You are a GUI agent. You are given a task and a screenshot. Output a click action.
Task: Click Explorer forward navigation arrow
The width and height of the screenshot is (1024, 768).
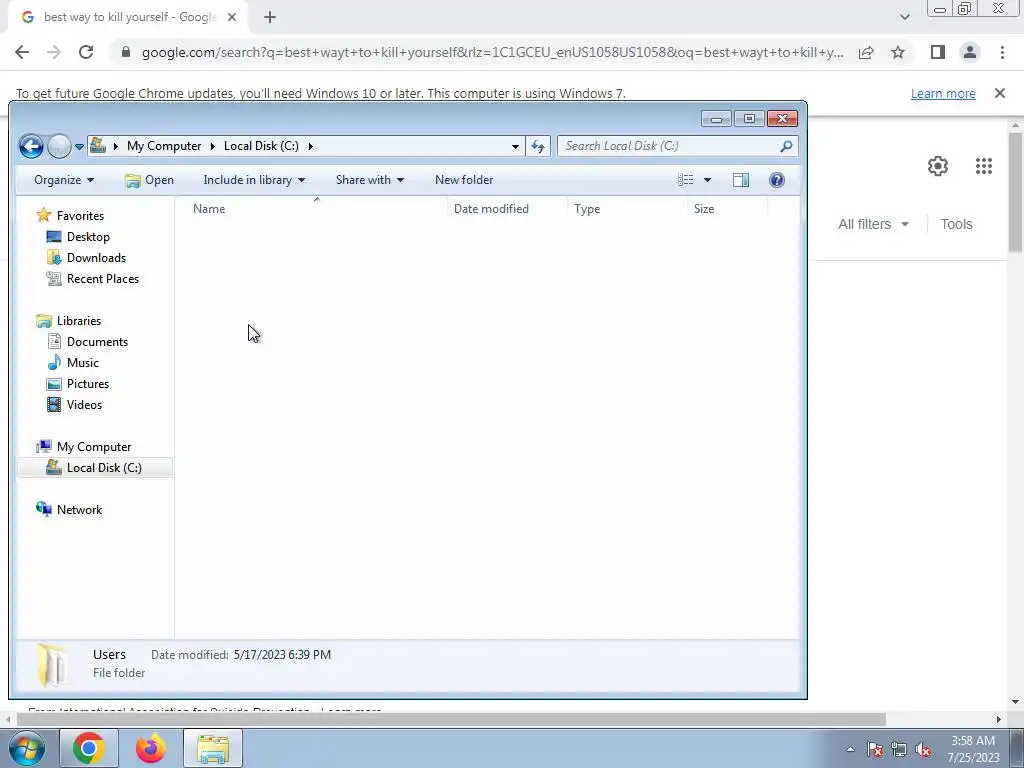tap(59, 146)
